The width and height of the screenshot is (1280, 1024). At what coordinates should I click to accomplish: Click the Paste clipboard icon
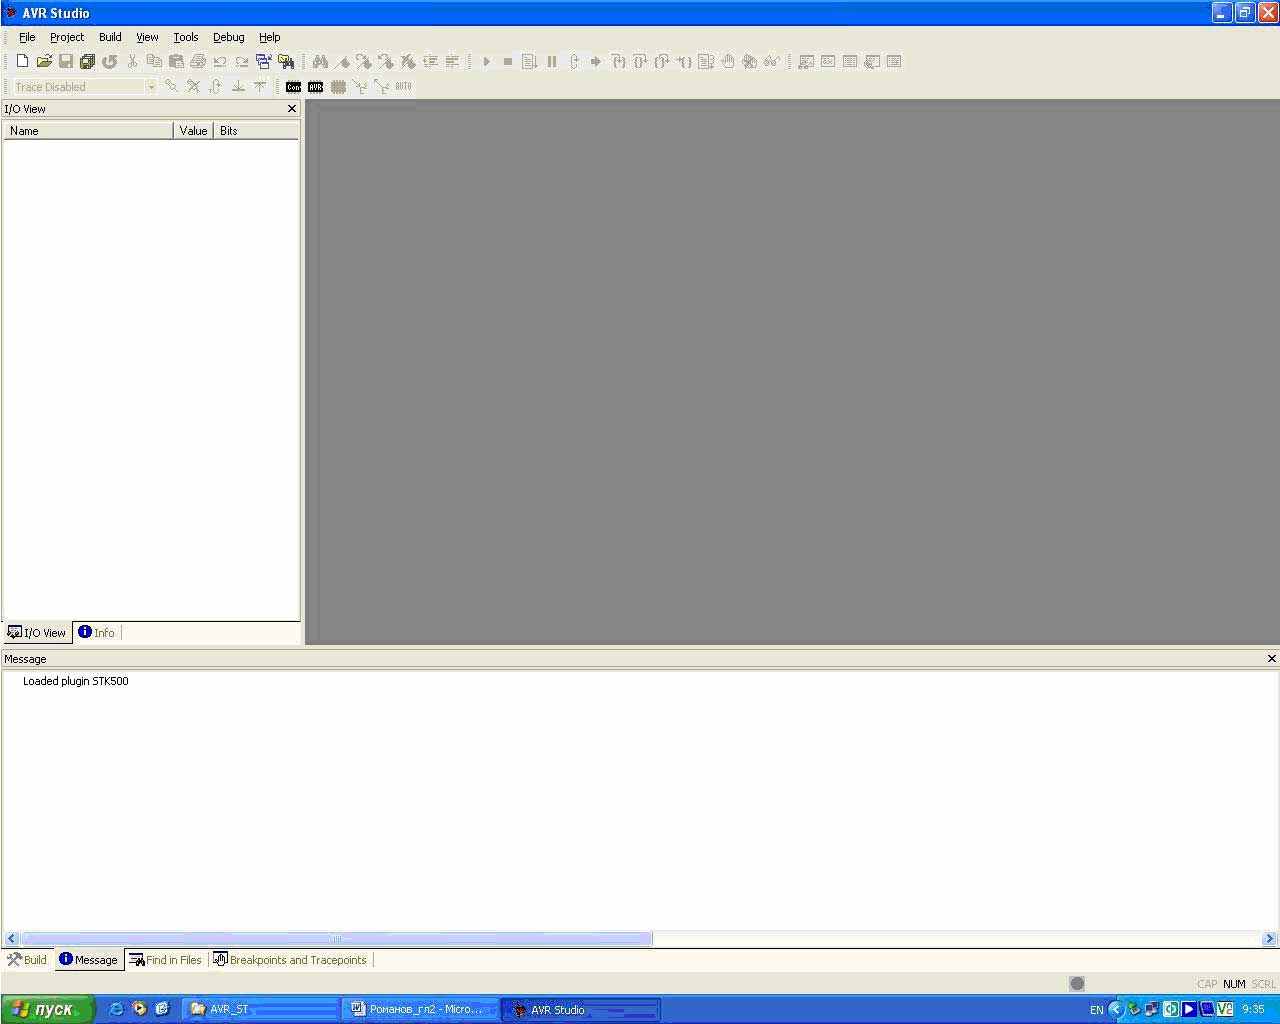tap(176, 61)
